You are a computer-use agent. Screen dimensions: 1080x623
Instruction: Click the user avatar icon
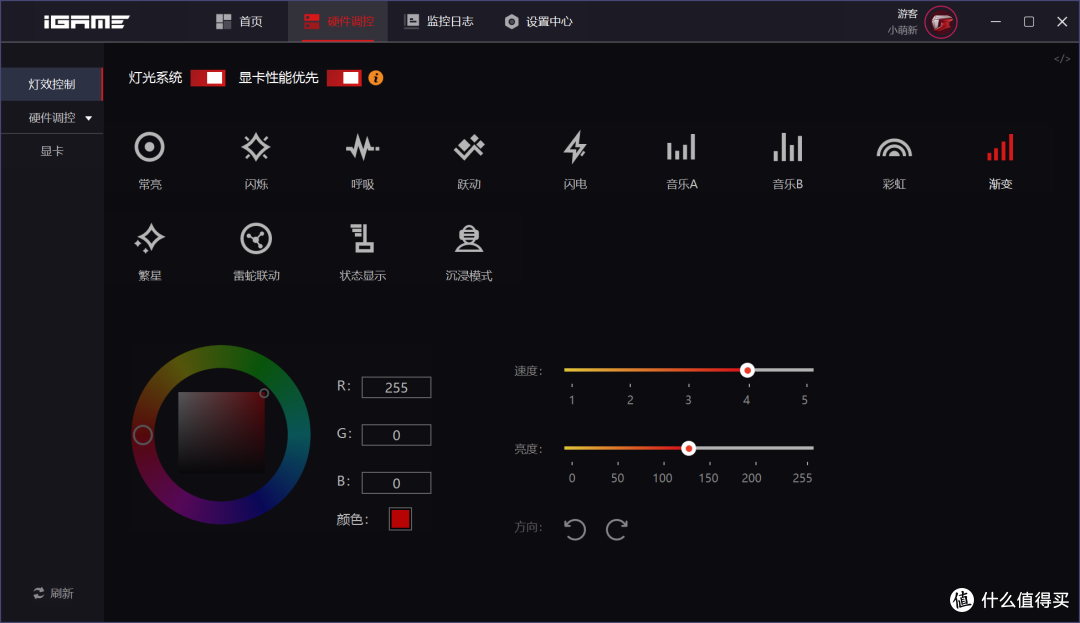pos(941,22)
